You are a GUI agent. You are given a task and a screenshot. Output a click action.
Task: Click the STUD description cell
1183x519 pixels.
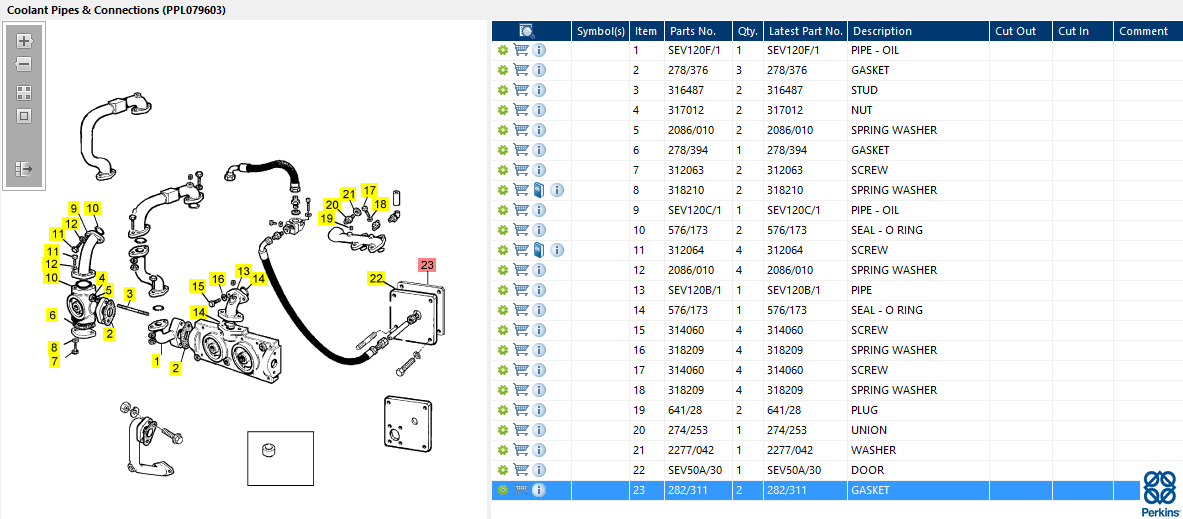click(x=918, y=90)
